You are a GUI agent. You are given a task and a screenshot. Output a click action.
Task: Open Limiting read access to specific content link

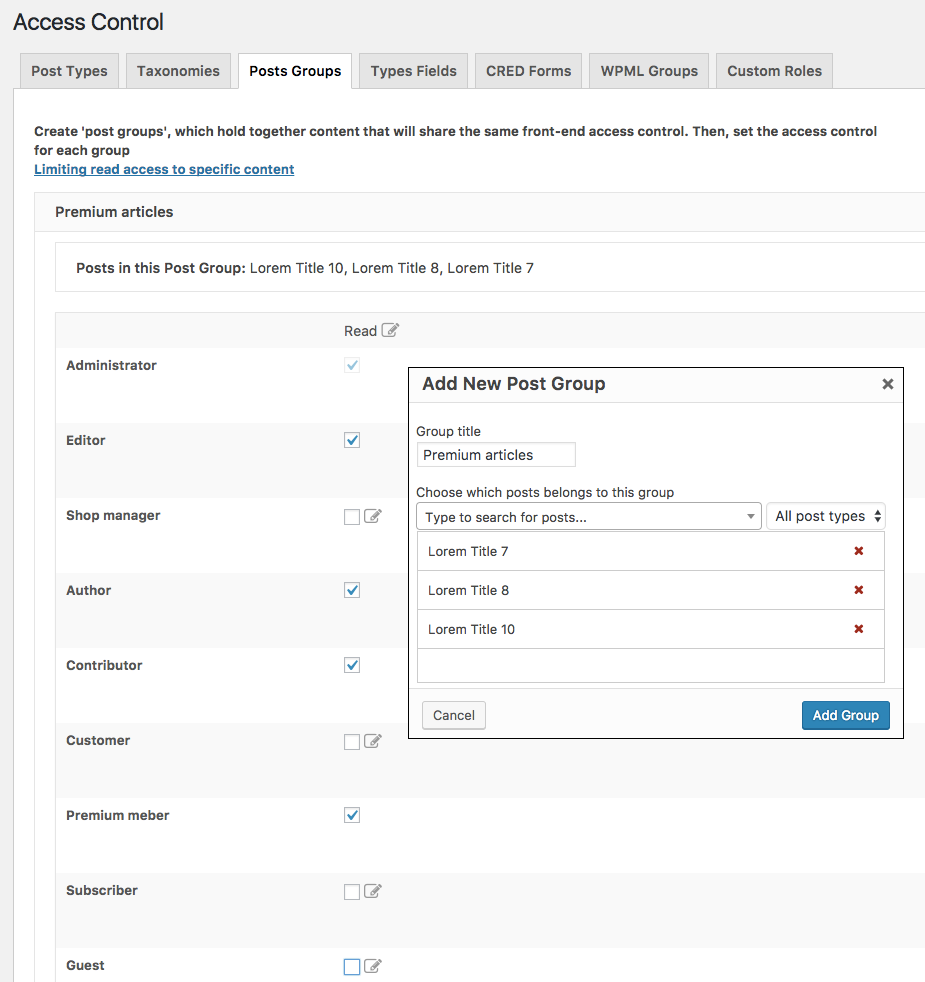pos(164,170)
